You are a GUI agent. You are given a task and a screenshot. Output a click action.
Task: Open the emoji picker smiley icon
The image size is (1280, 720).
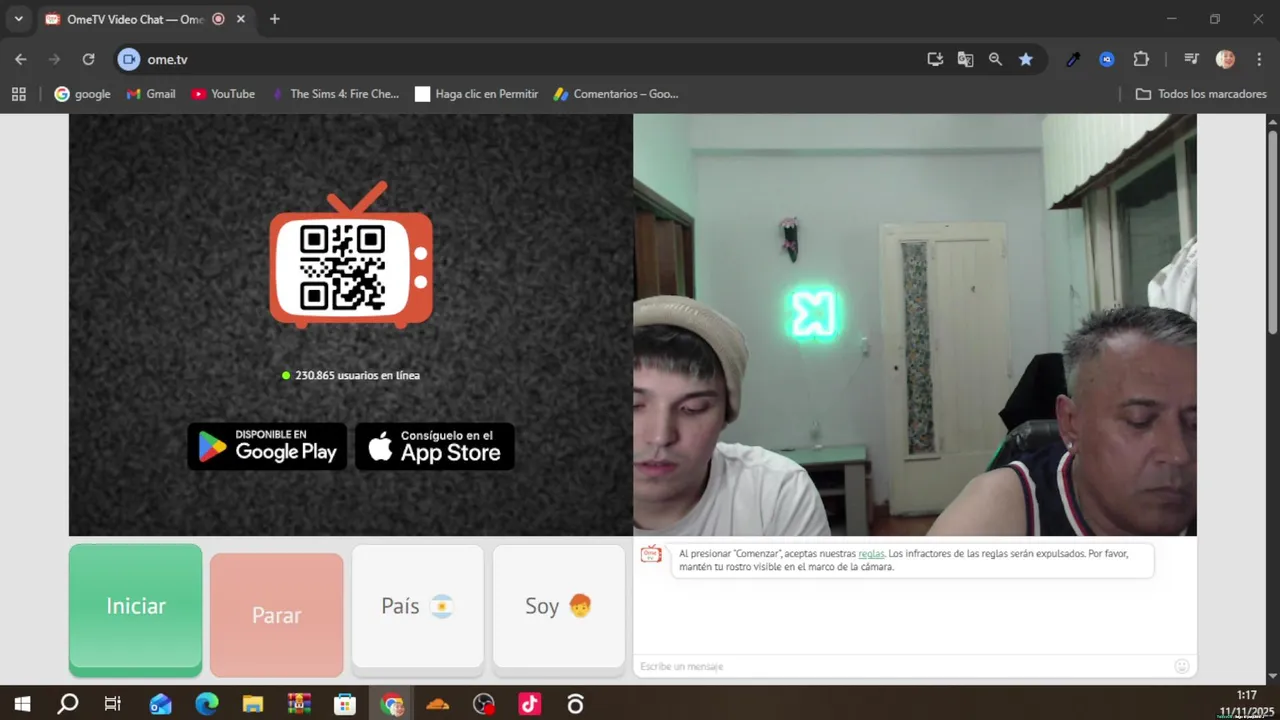[1182, 666]
